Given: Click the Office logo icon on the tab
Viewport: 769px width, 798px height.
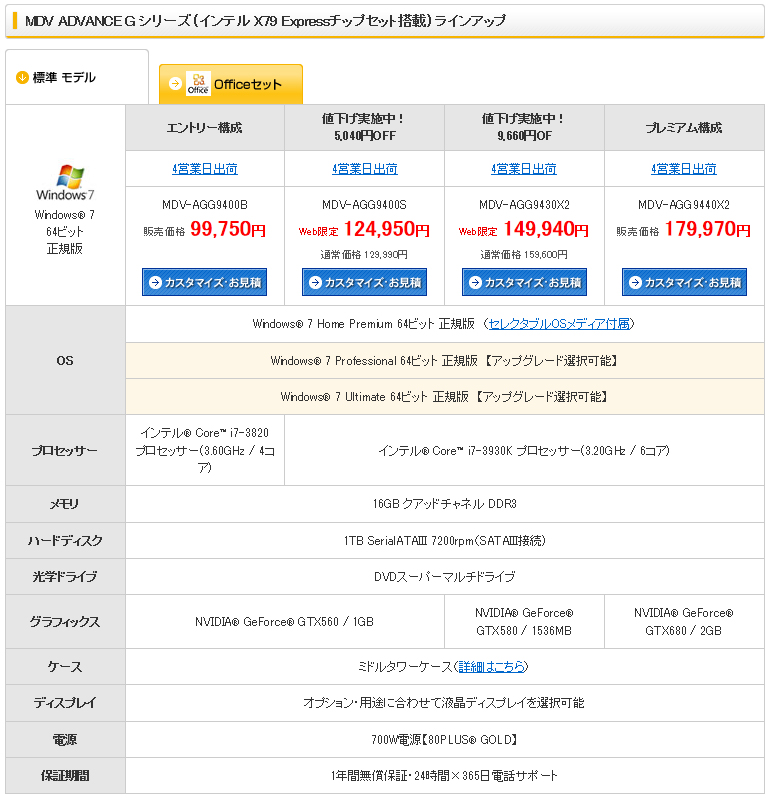Looking at the screenshot, I should [x=198, y=83].
